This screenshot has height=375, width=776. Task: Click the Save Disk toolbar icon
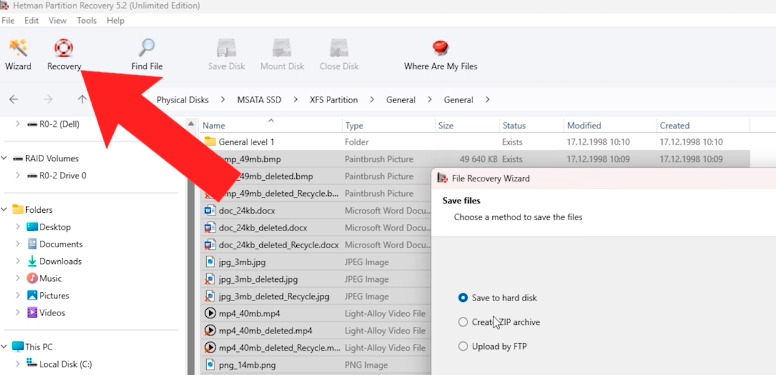point(226,48)
